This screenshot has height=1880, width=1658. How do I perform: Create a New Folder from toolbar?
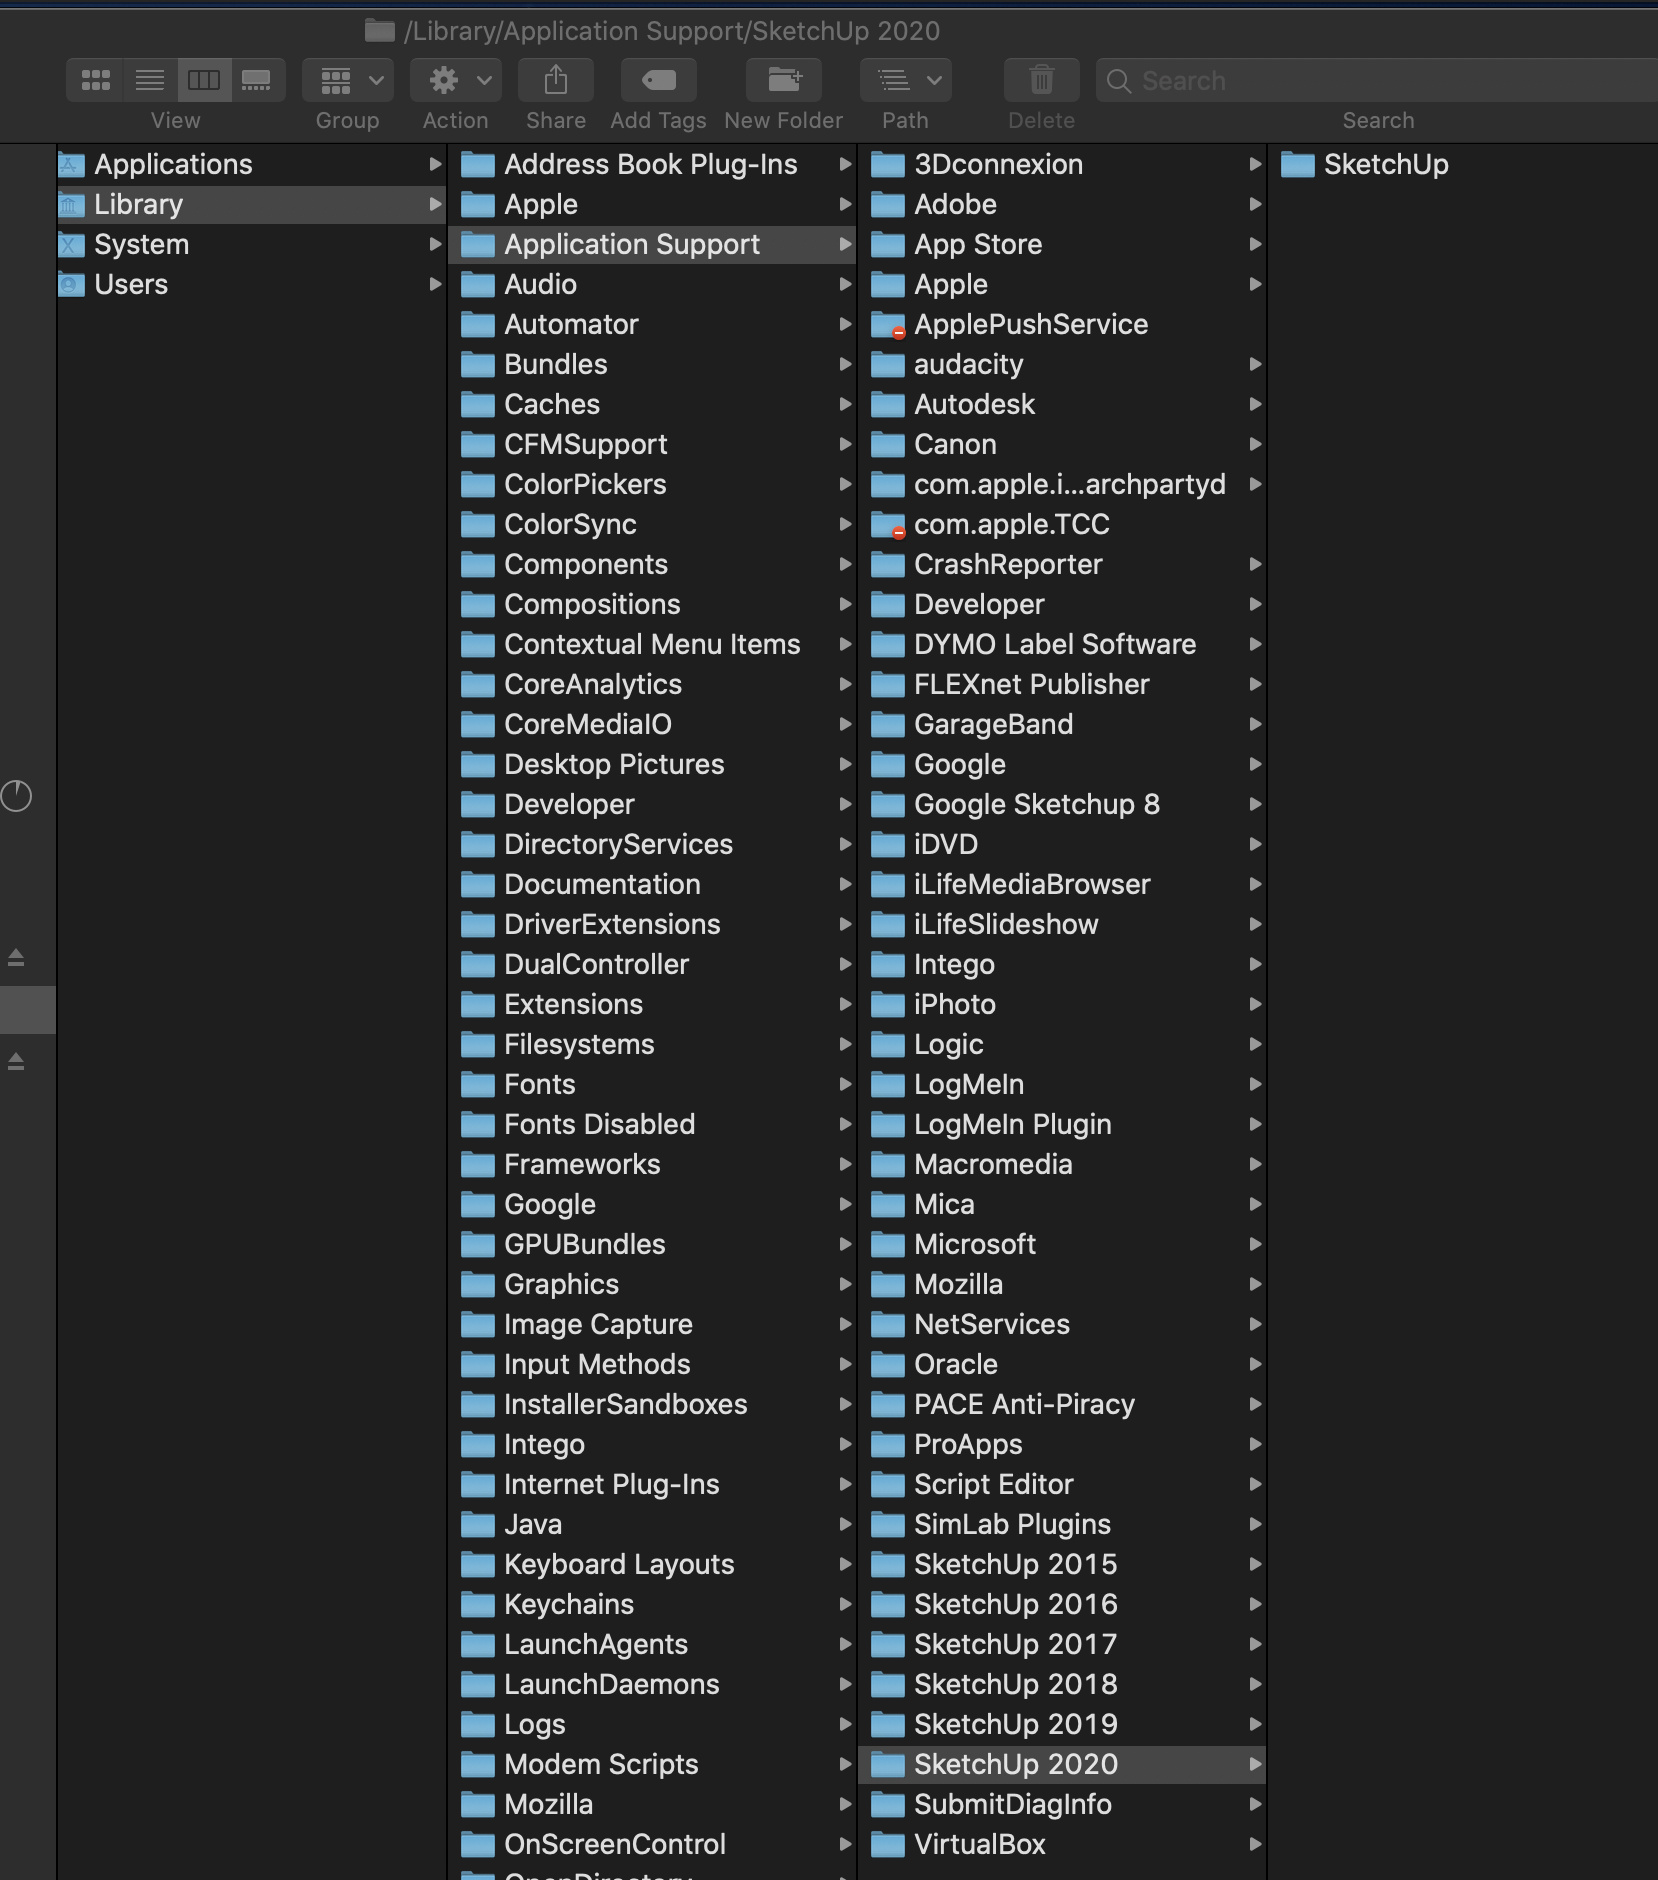784,80
